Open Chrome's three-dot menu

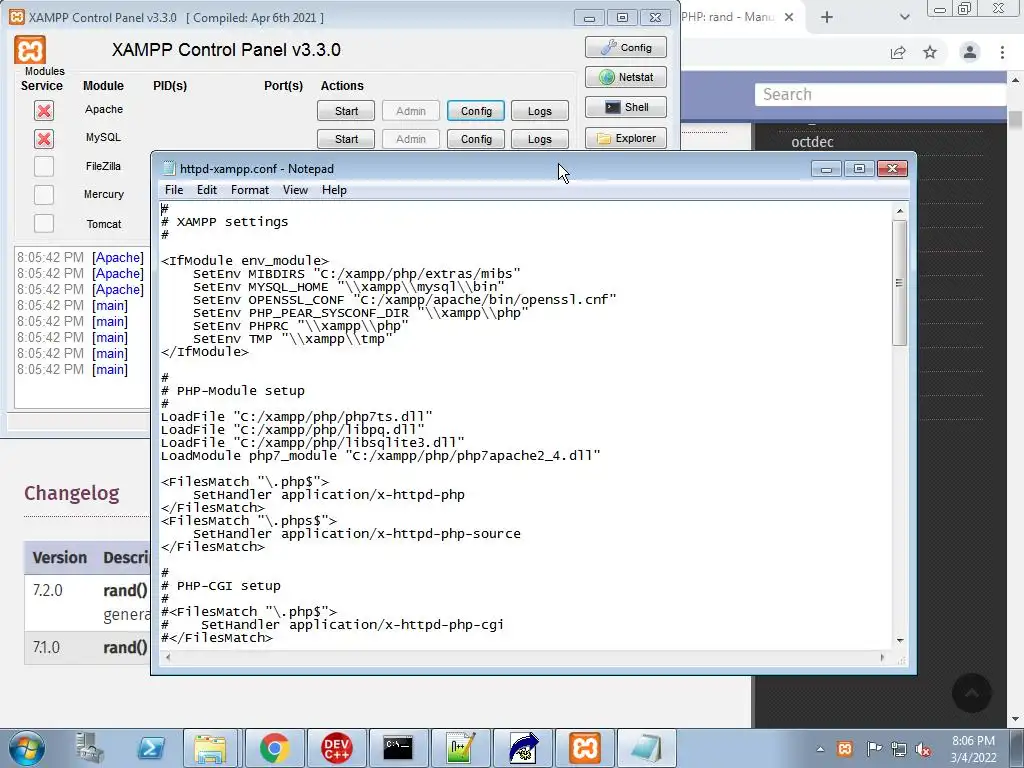(1002, 52)
